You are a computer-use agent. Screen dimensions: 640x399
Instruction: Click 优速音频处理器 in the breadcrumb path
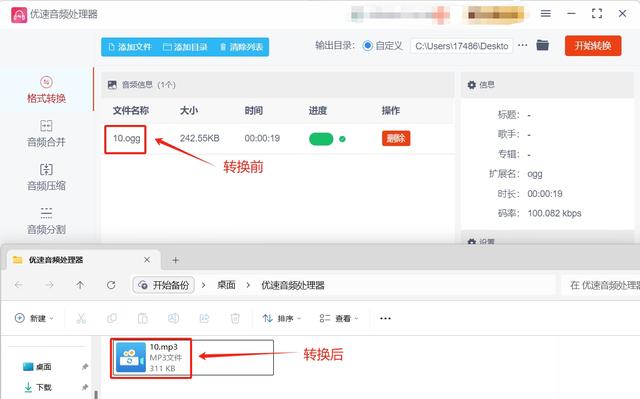pos(293,285)
